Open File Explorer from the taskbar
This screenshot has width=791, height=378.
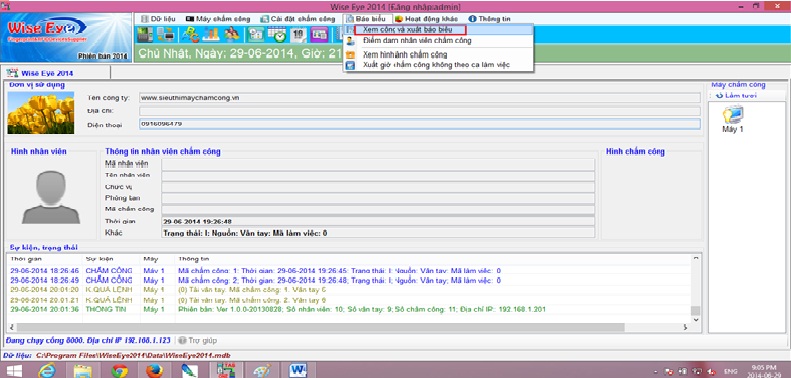pyautogui.click(x=82, y=370)
